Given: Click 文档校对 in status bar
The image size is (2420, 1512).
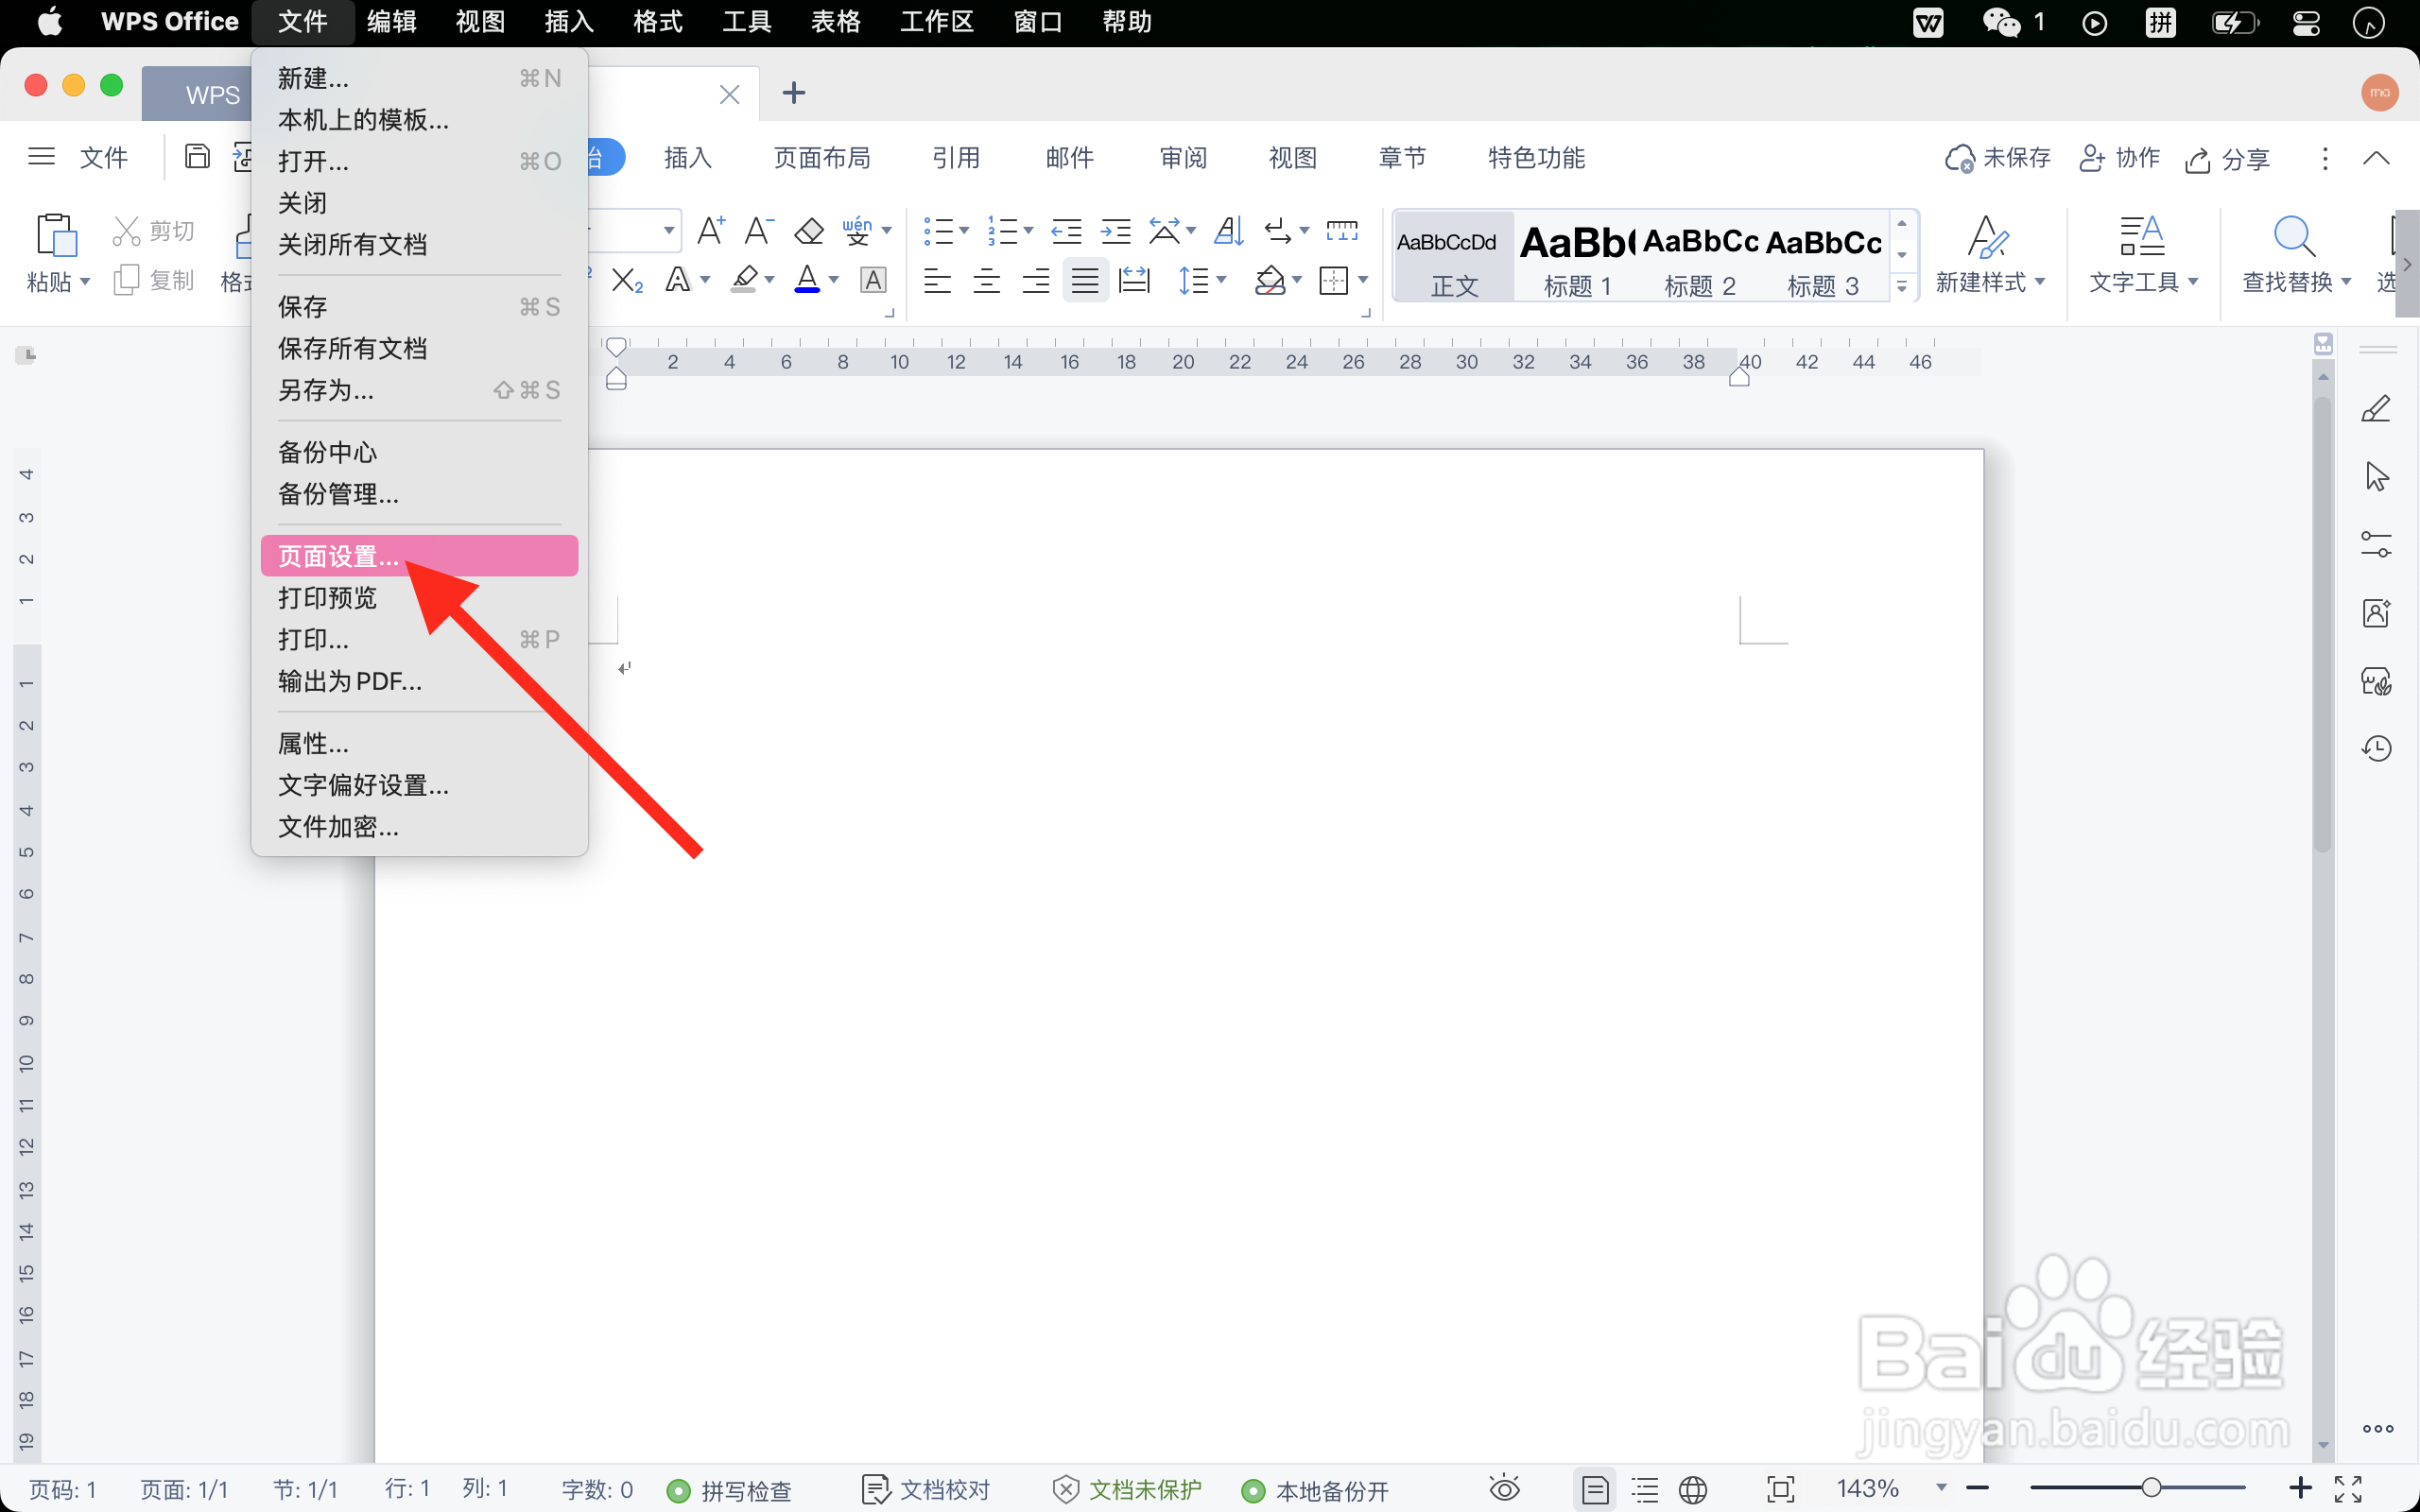Looking at the screenshot, I should pyautogui.click(x=926, y=1491).
